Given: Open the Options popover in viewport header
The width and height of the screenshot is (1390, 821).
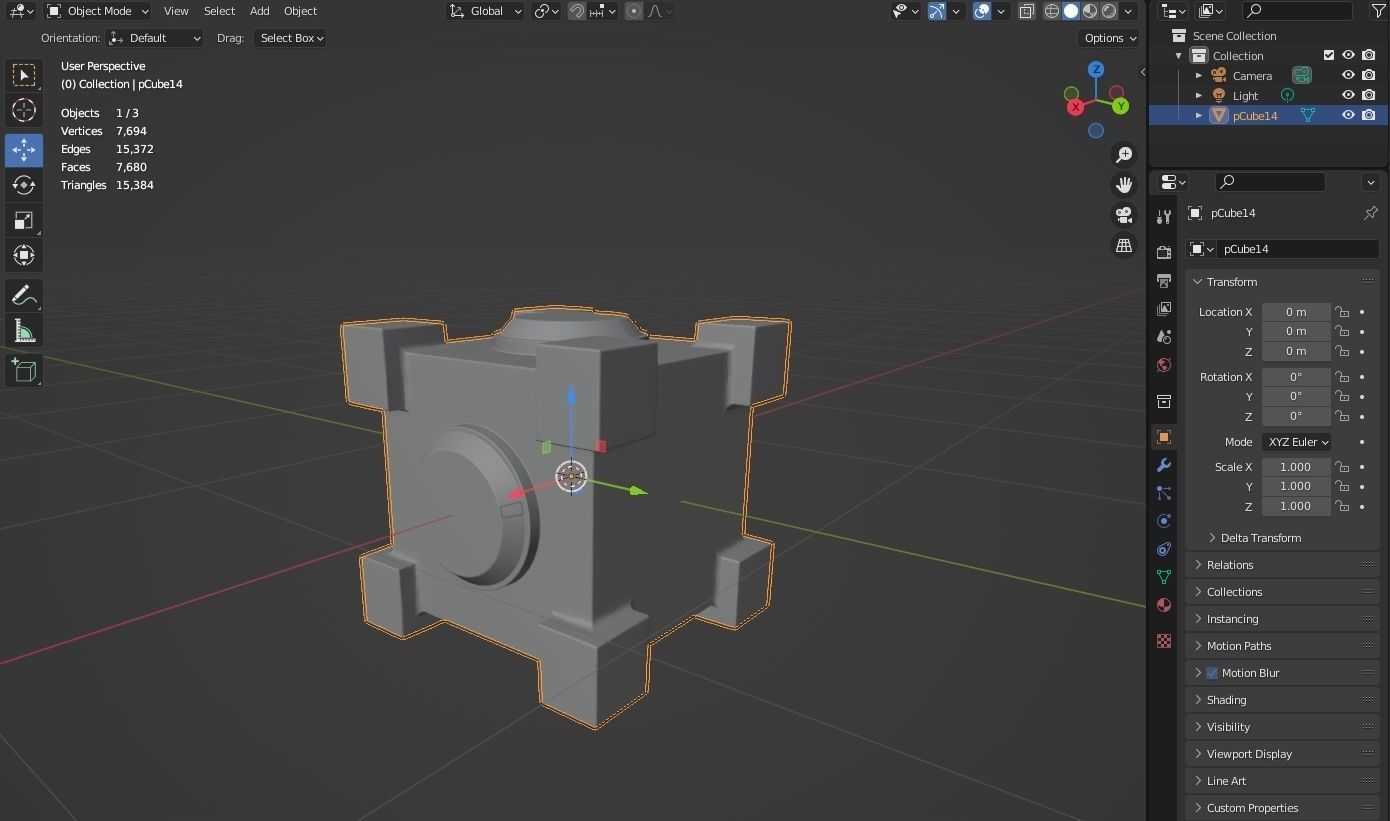Looking at the screenshot, I should pyautogui.click(x=1109, y=38).
